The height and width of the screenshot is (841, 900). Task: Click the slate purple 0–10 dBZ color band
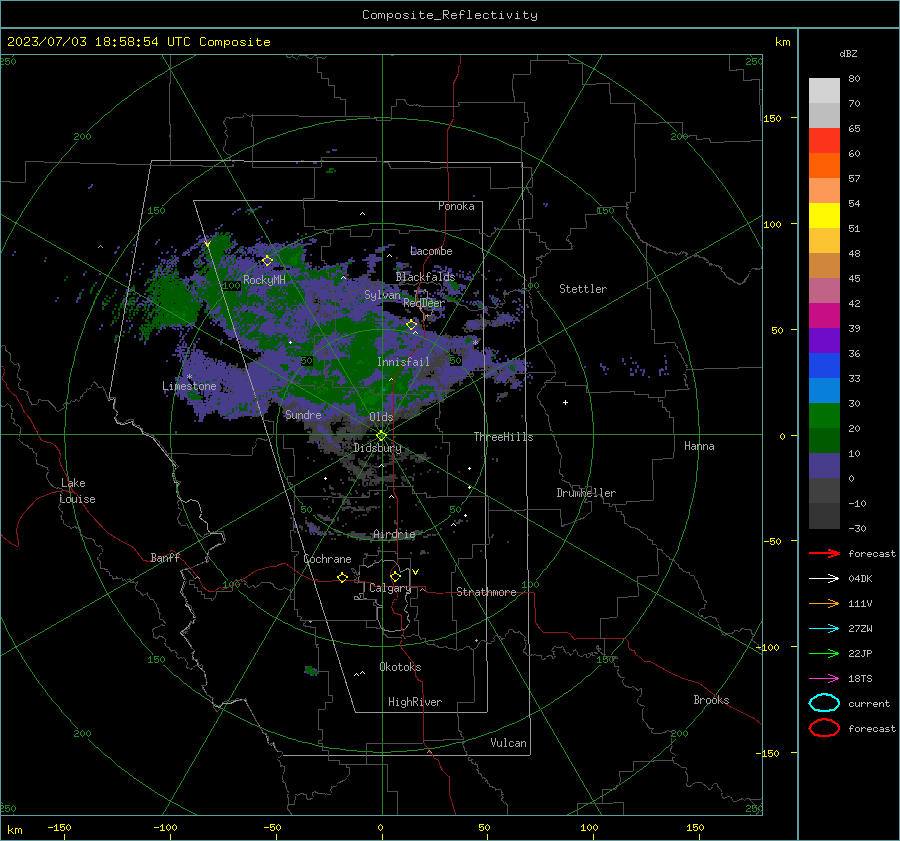pos(824,465)
